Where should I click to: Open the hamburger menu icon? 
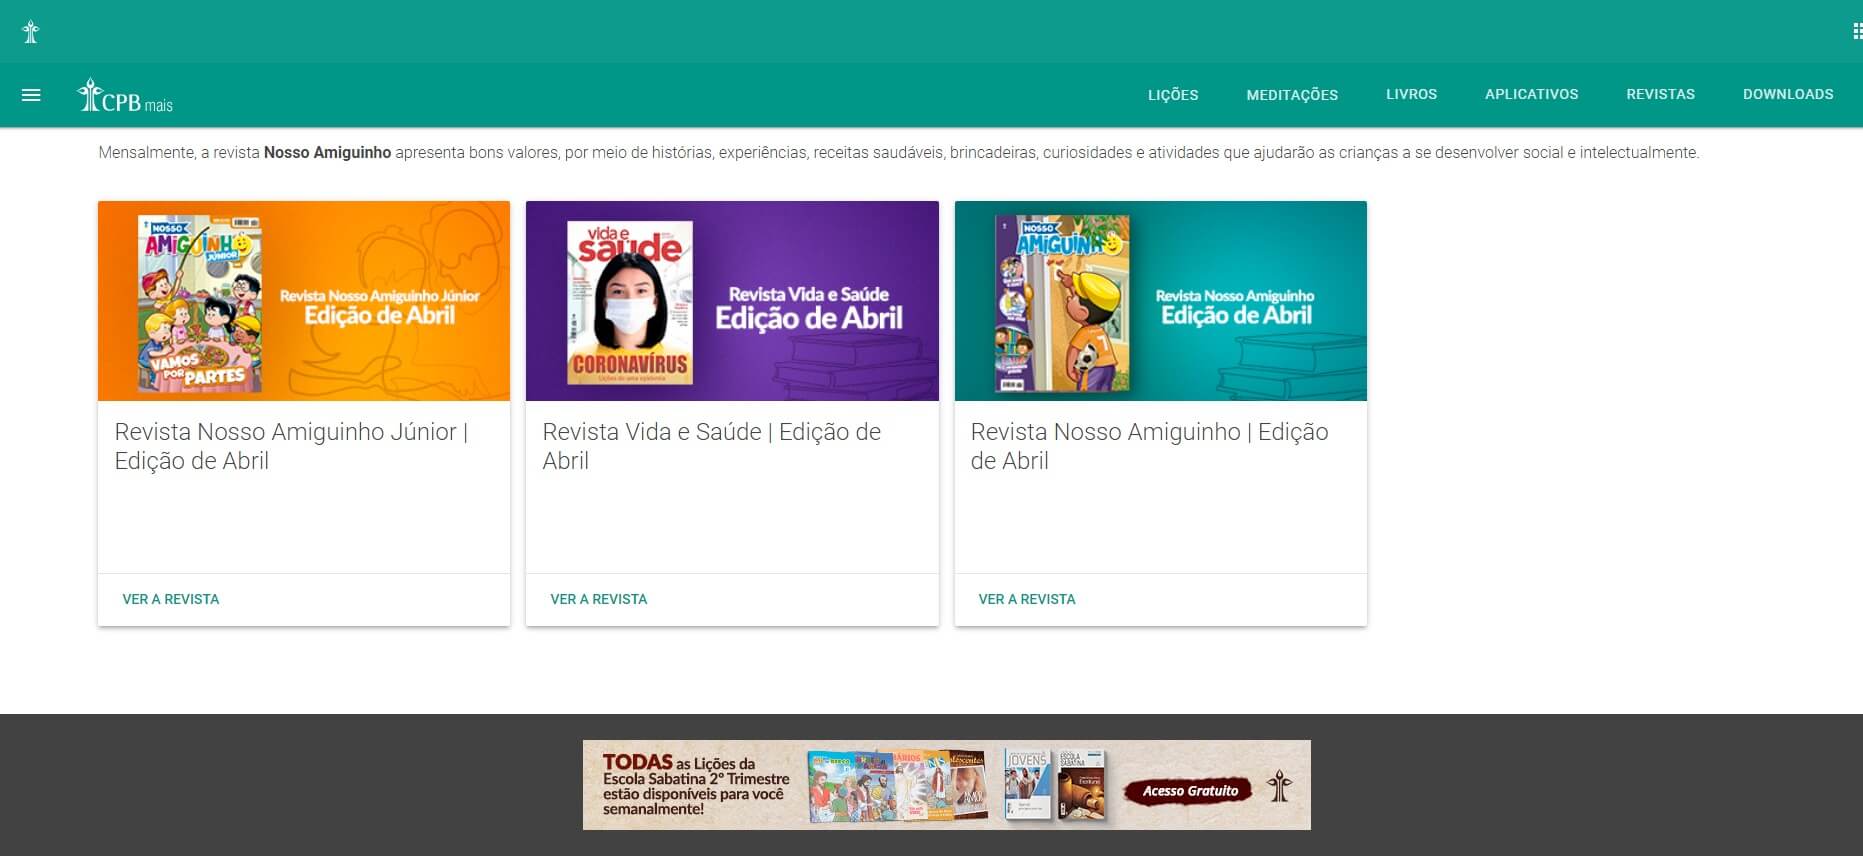[31, 95]
